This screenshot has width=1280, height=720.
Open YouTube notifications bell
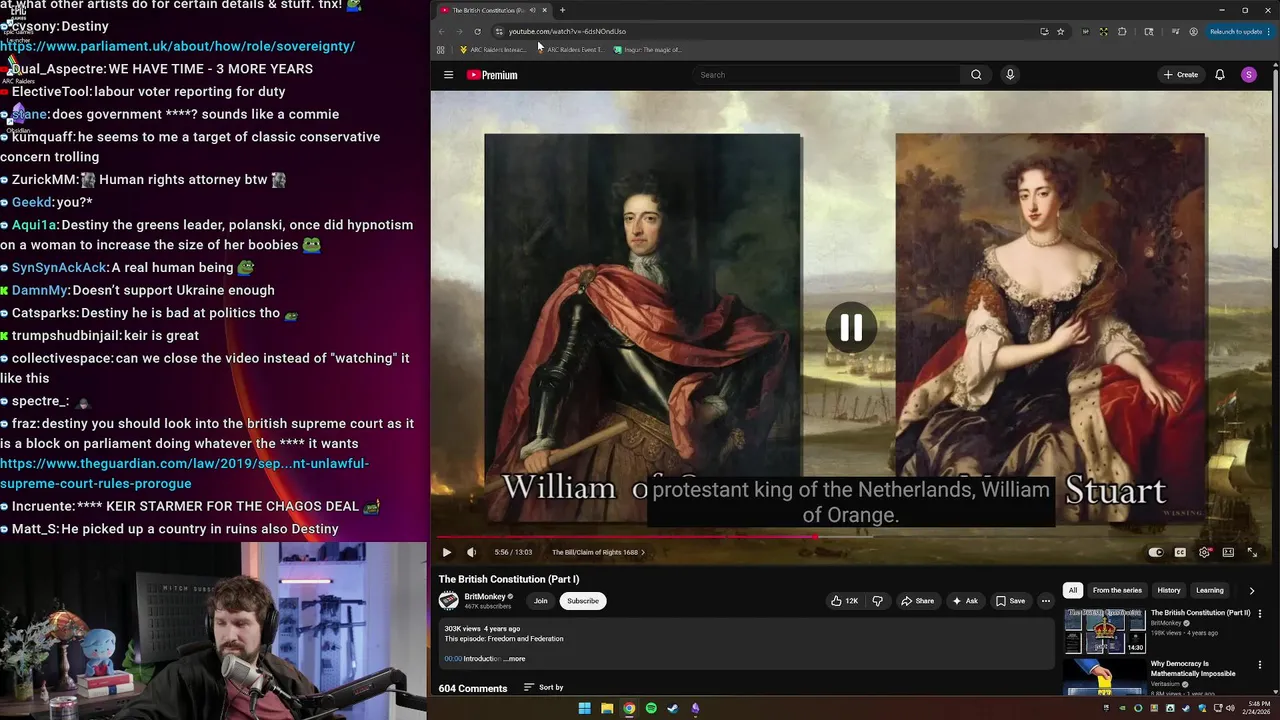click(x=1220, y=75)
